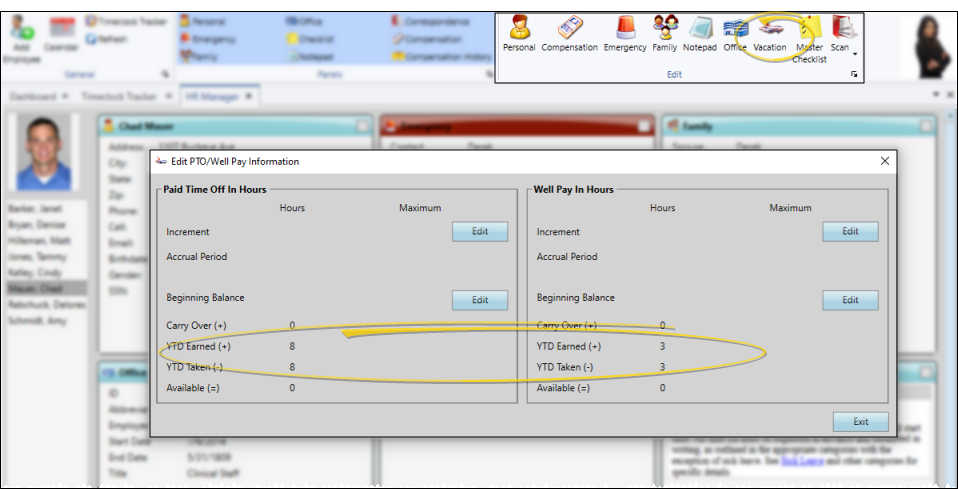
Task: Open the Emergency edit icon
Action: [625, 33]
